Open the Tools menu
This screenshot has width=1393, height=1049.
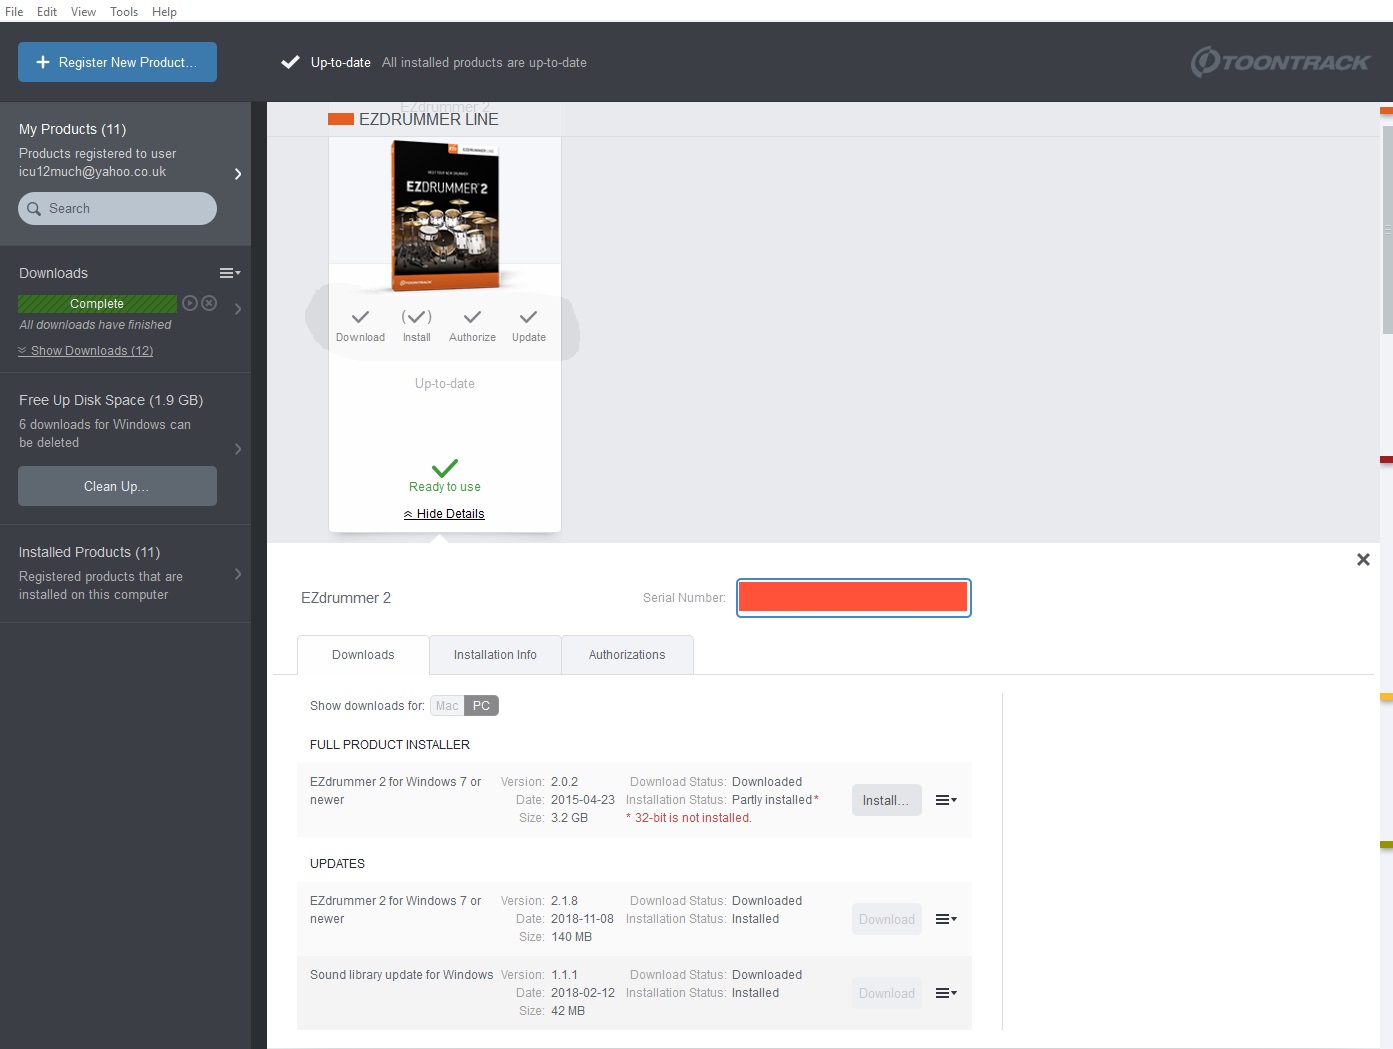[124, 12]
